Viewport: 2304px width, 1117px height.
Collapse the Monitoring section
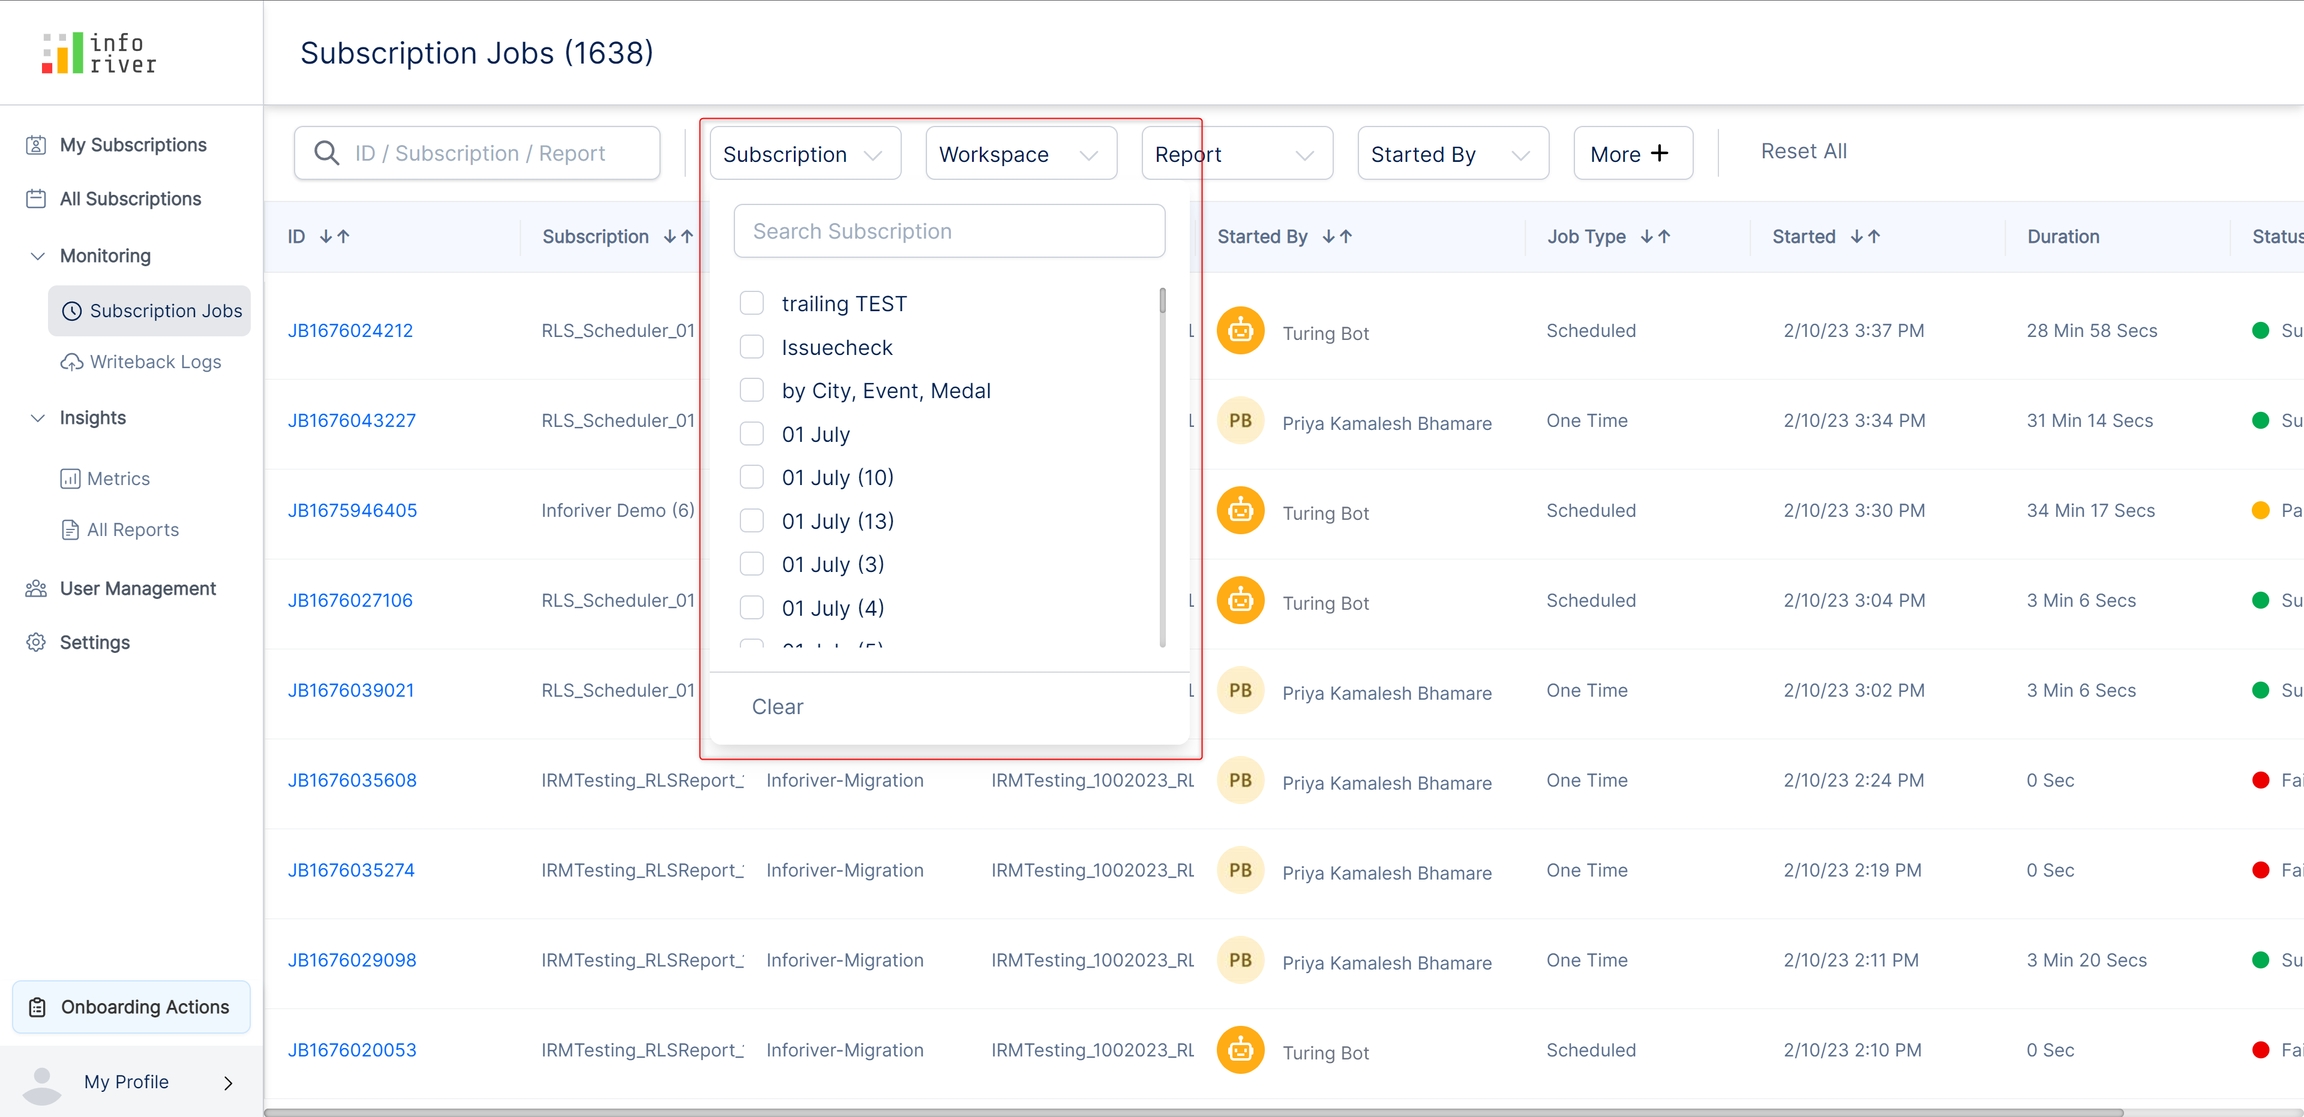pyautogui.click(x=38, y=256)
